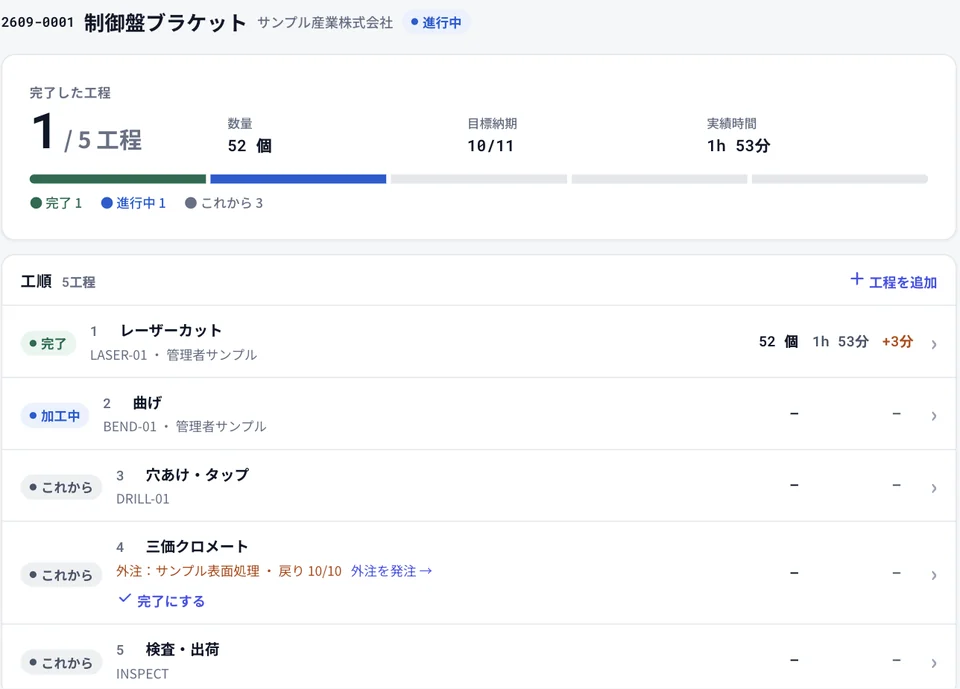Select the 穴あけ・タップ process name

click(x=197, y=475)
